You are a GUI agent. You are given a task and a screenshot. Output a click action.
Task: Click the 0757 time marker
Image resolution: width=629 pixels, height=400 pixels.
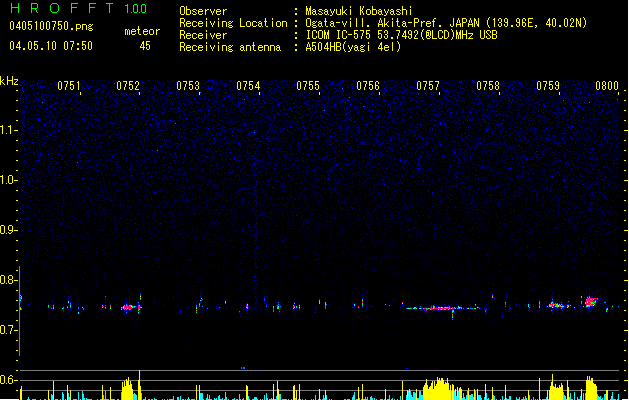point(428,86)
